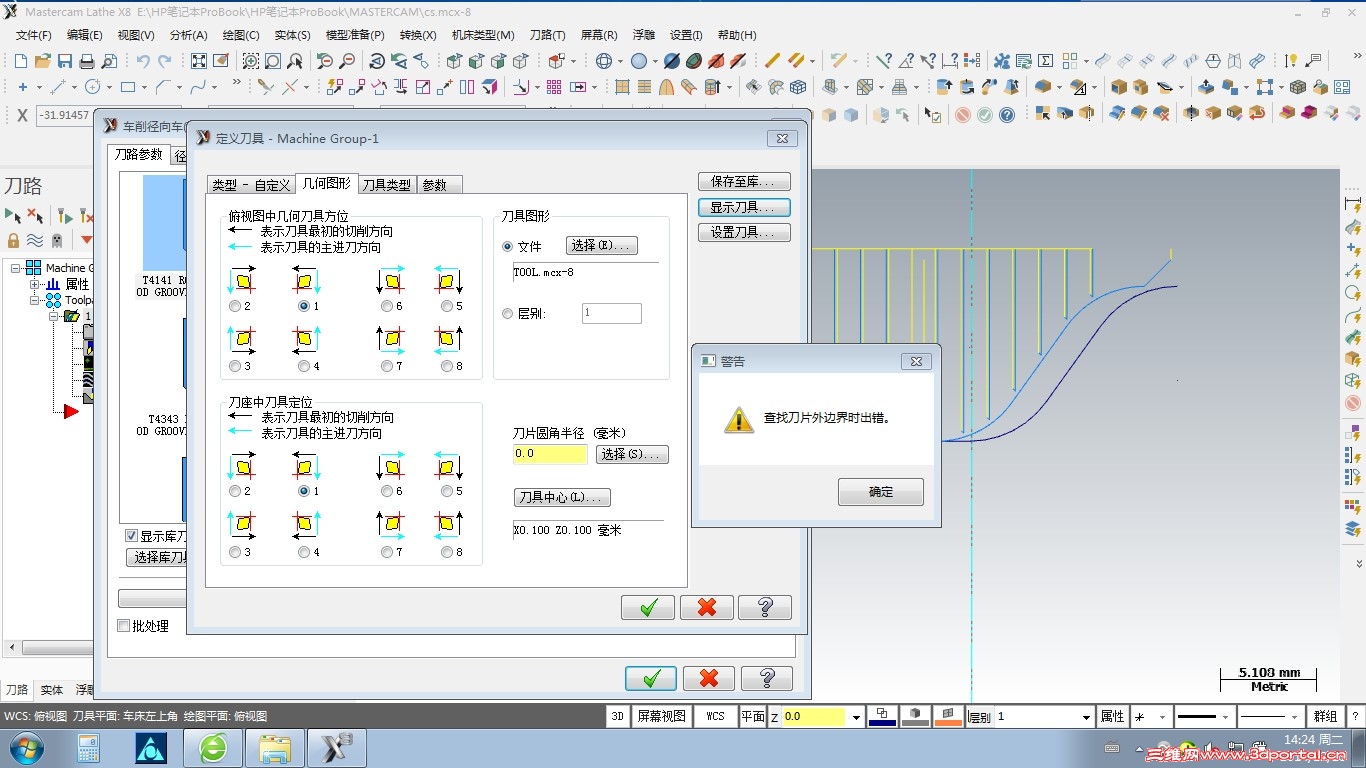The image size is (1366, 768).
Task: Open the 文件(F) menu
Action: [x=33, y=35]
